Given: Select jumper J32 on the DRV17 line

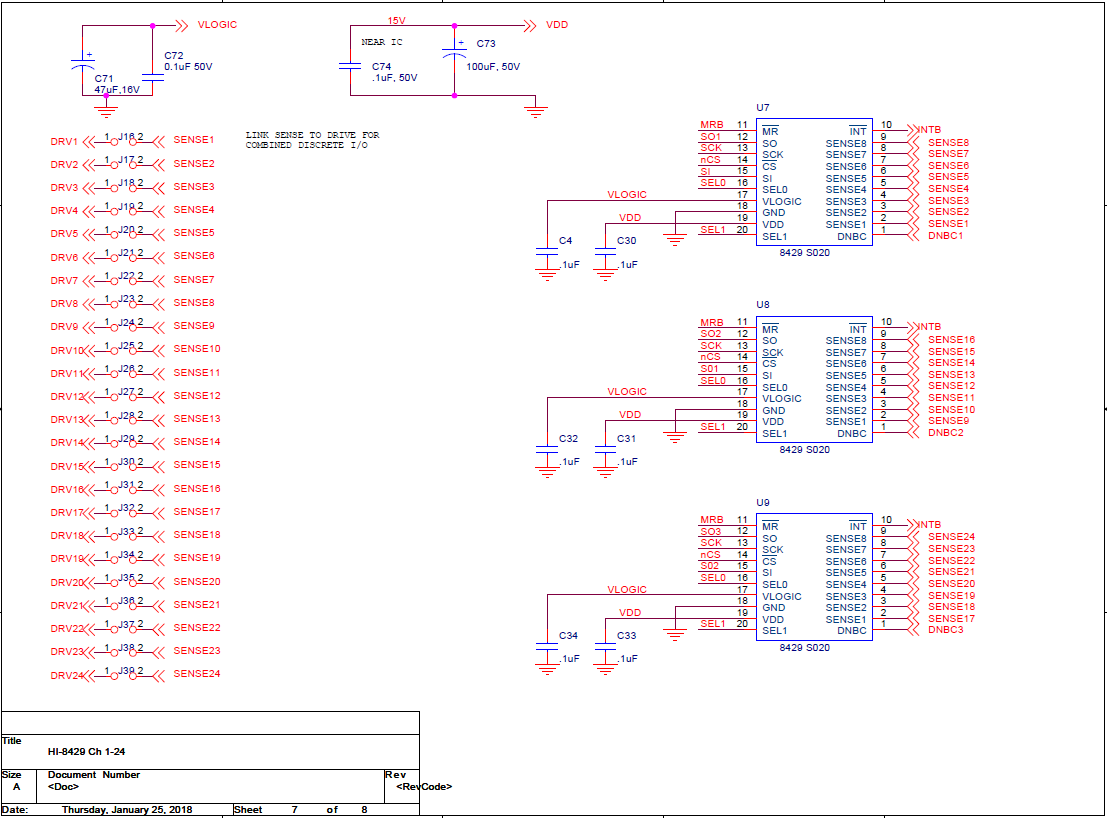Looking at the screenshot, I should pos(124,512).
